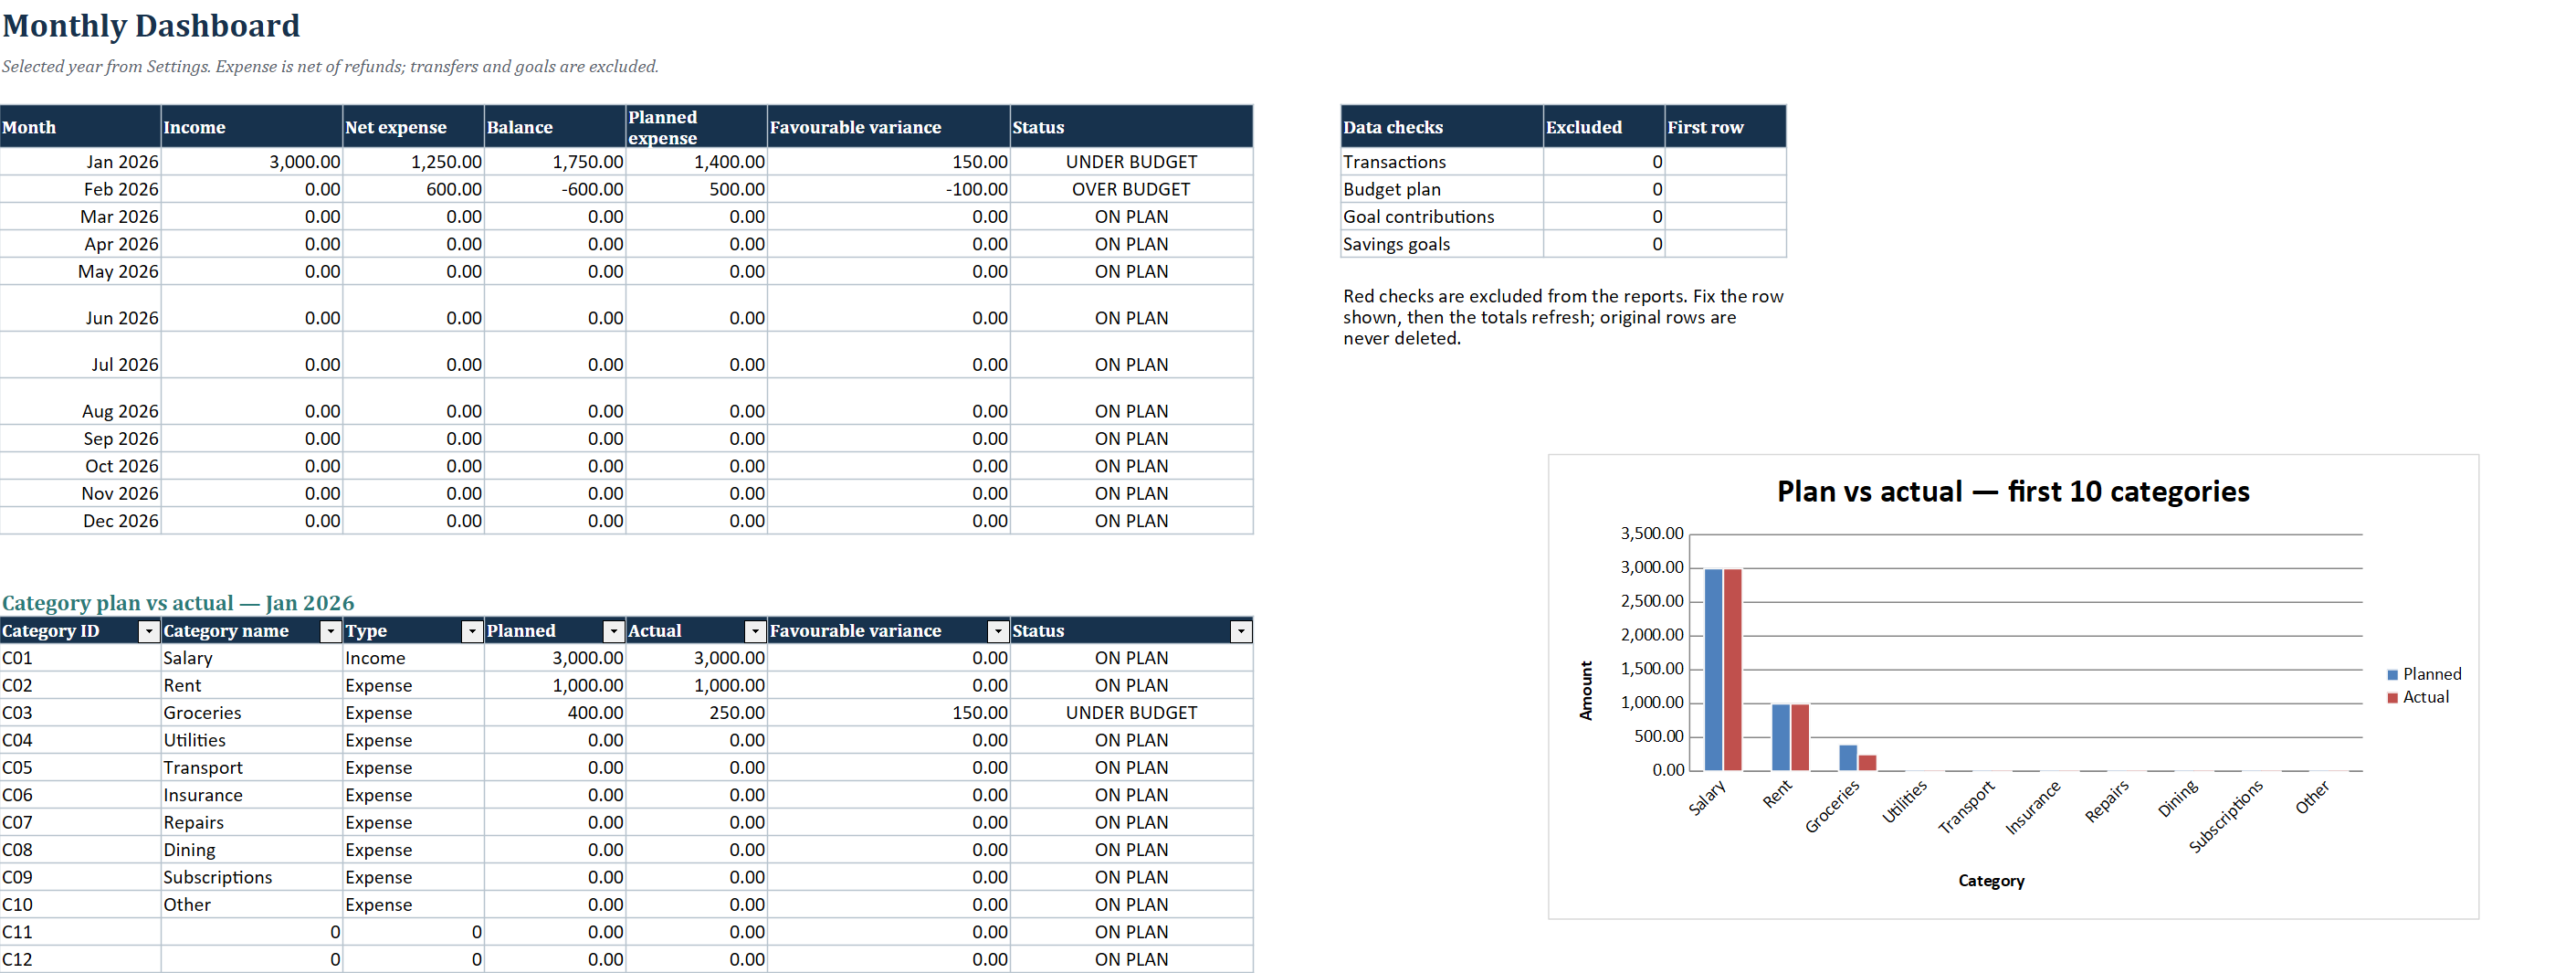Click the favourable variance value -100.00
This screenshot has width=2576, height=973.
tap(889, 189)
